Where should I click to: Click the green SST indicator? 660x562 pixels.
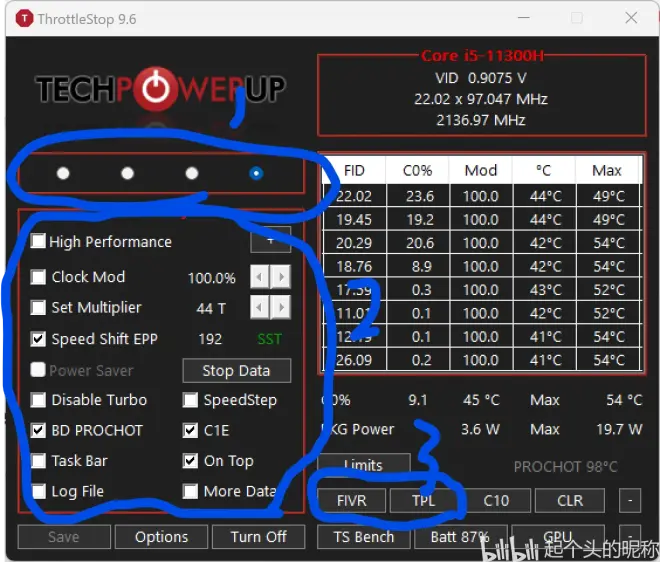[x=269, y=339]
